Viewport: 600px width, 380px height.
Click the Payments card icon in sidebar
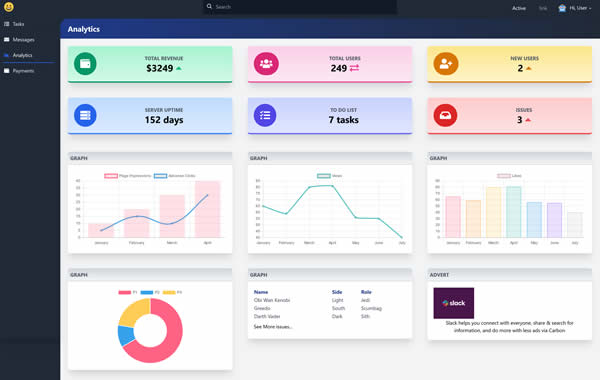pos(7,71)
